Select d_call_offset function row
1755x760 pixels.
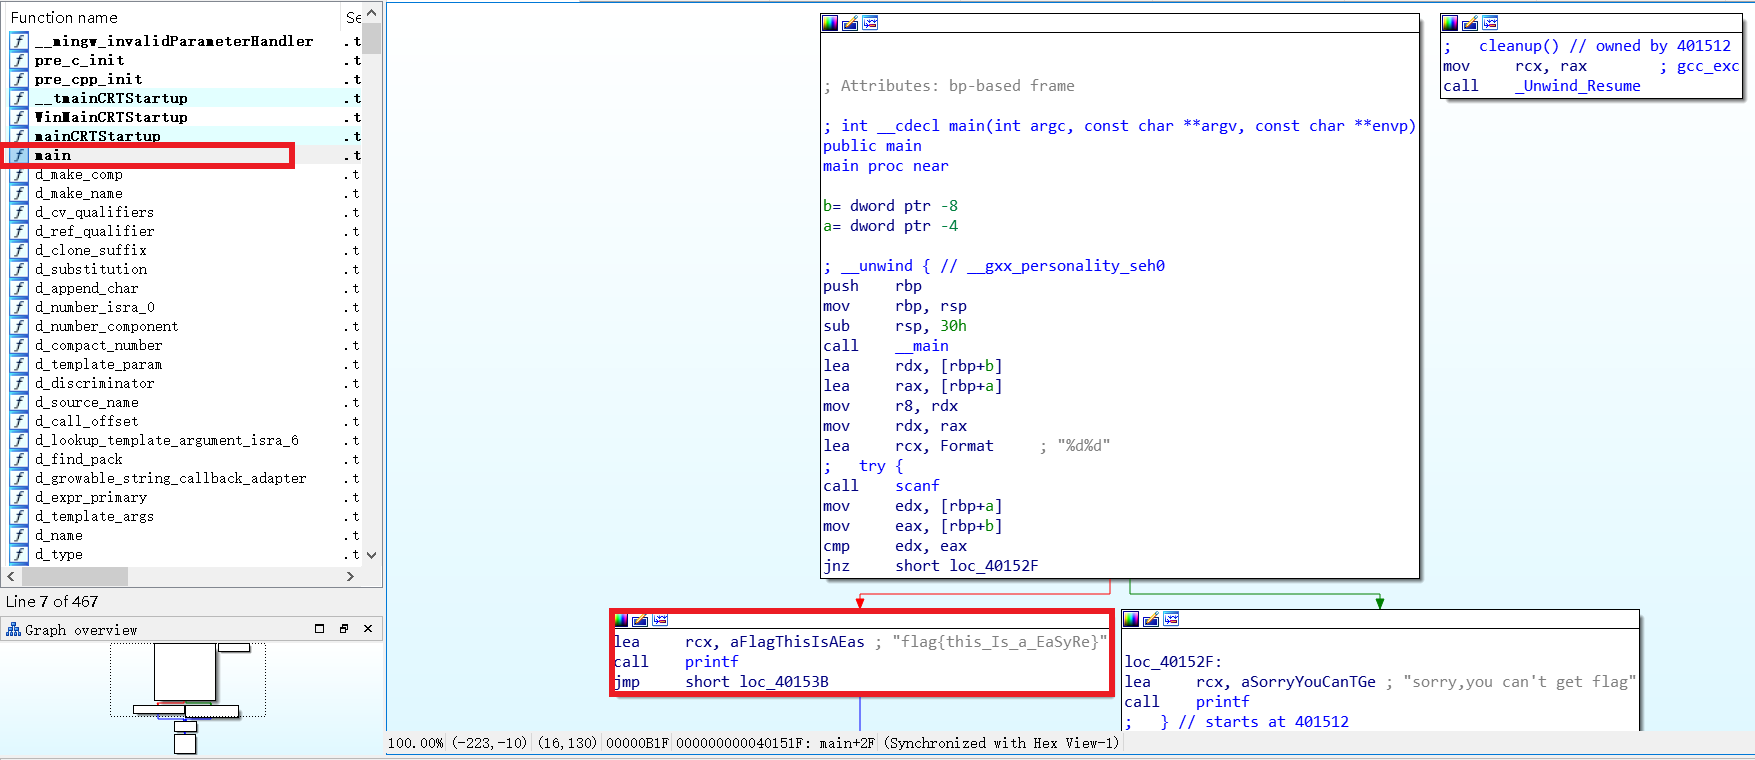coord(185,421)
